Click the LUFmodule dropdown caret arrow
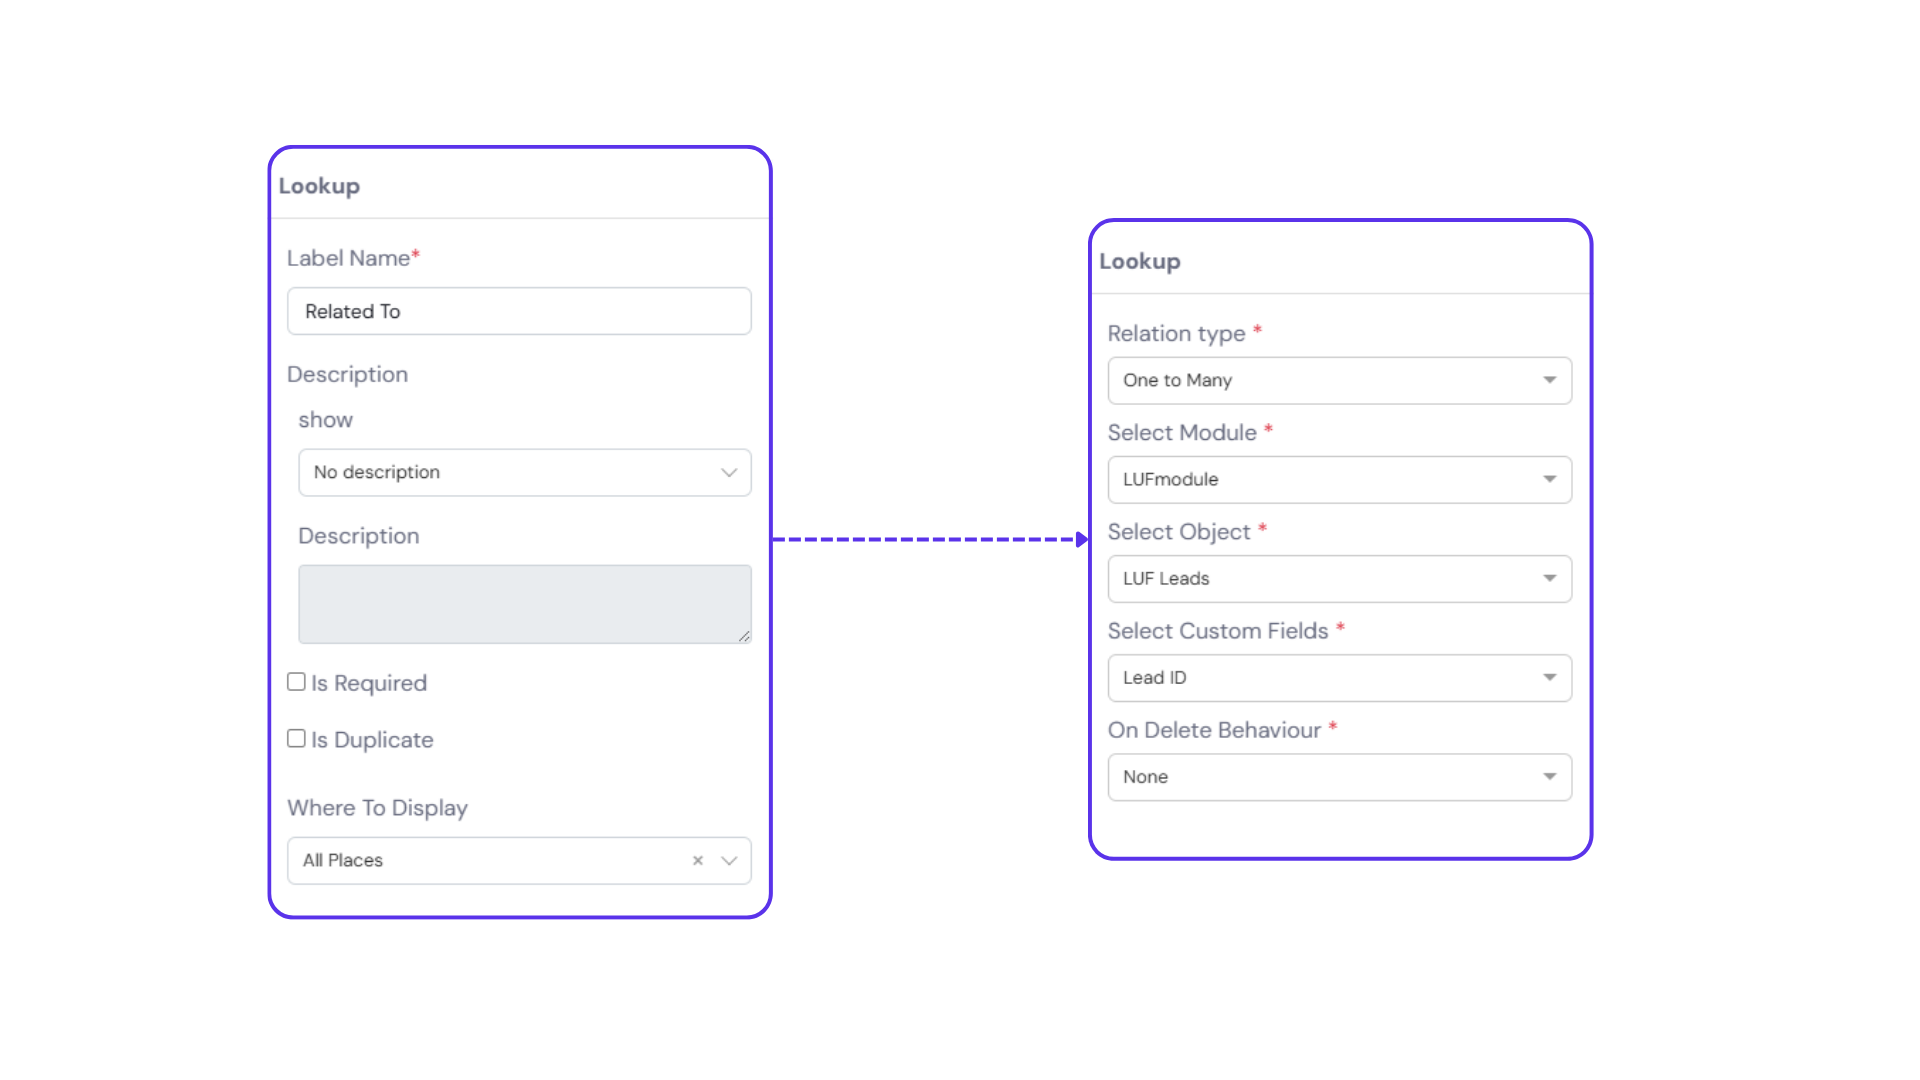The image size is (1920, 1080). pos(1549,479)
